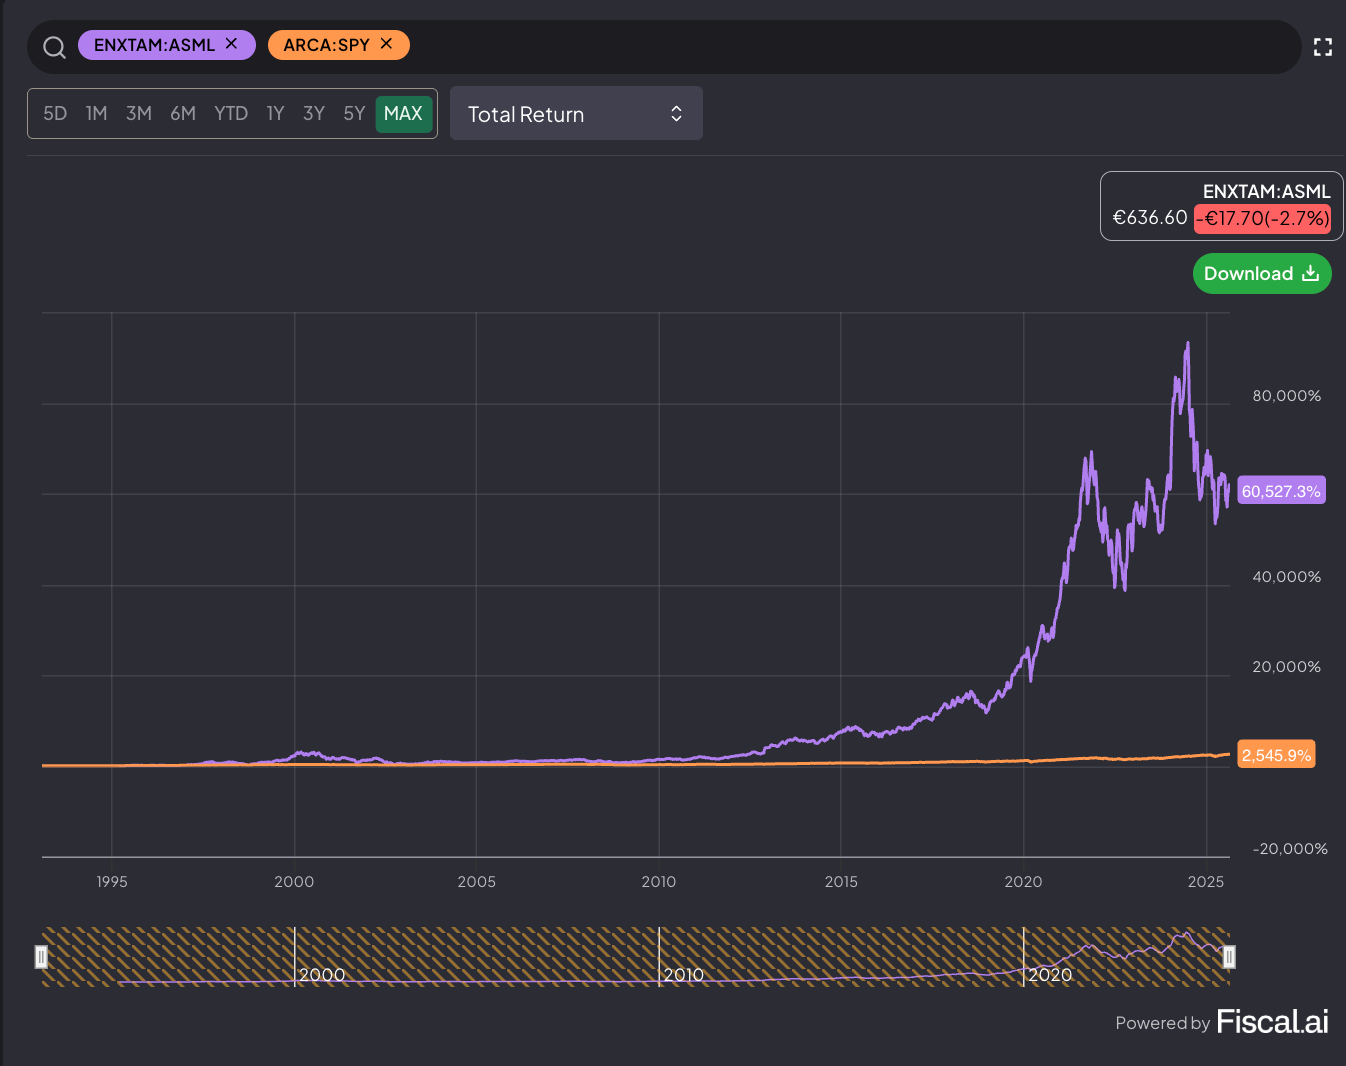Switch range to 5D

click(55, 113)
